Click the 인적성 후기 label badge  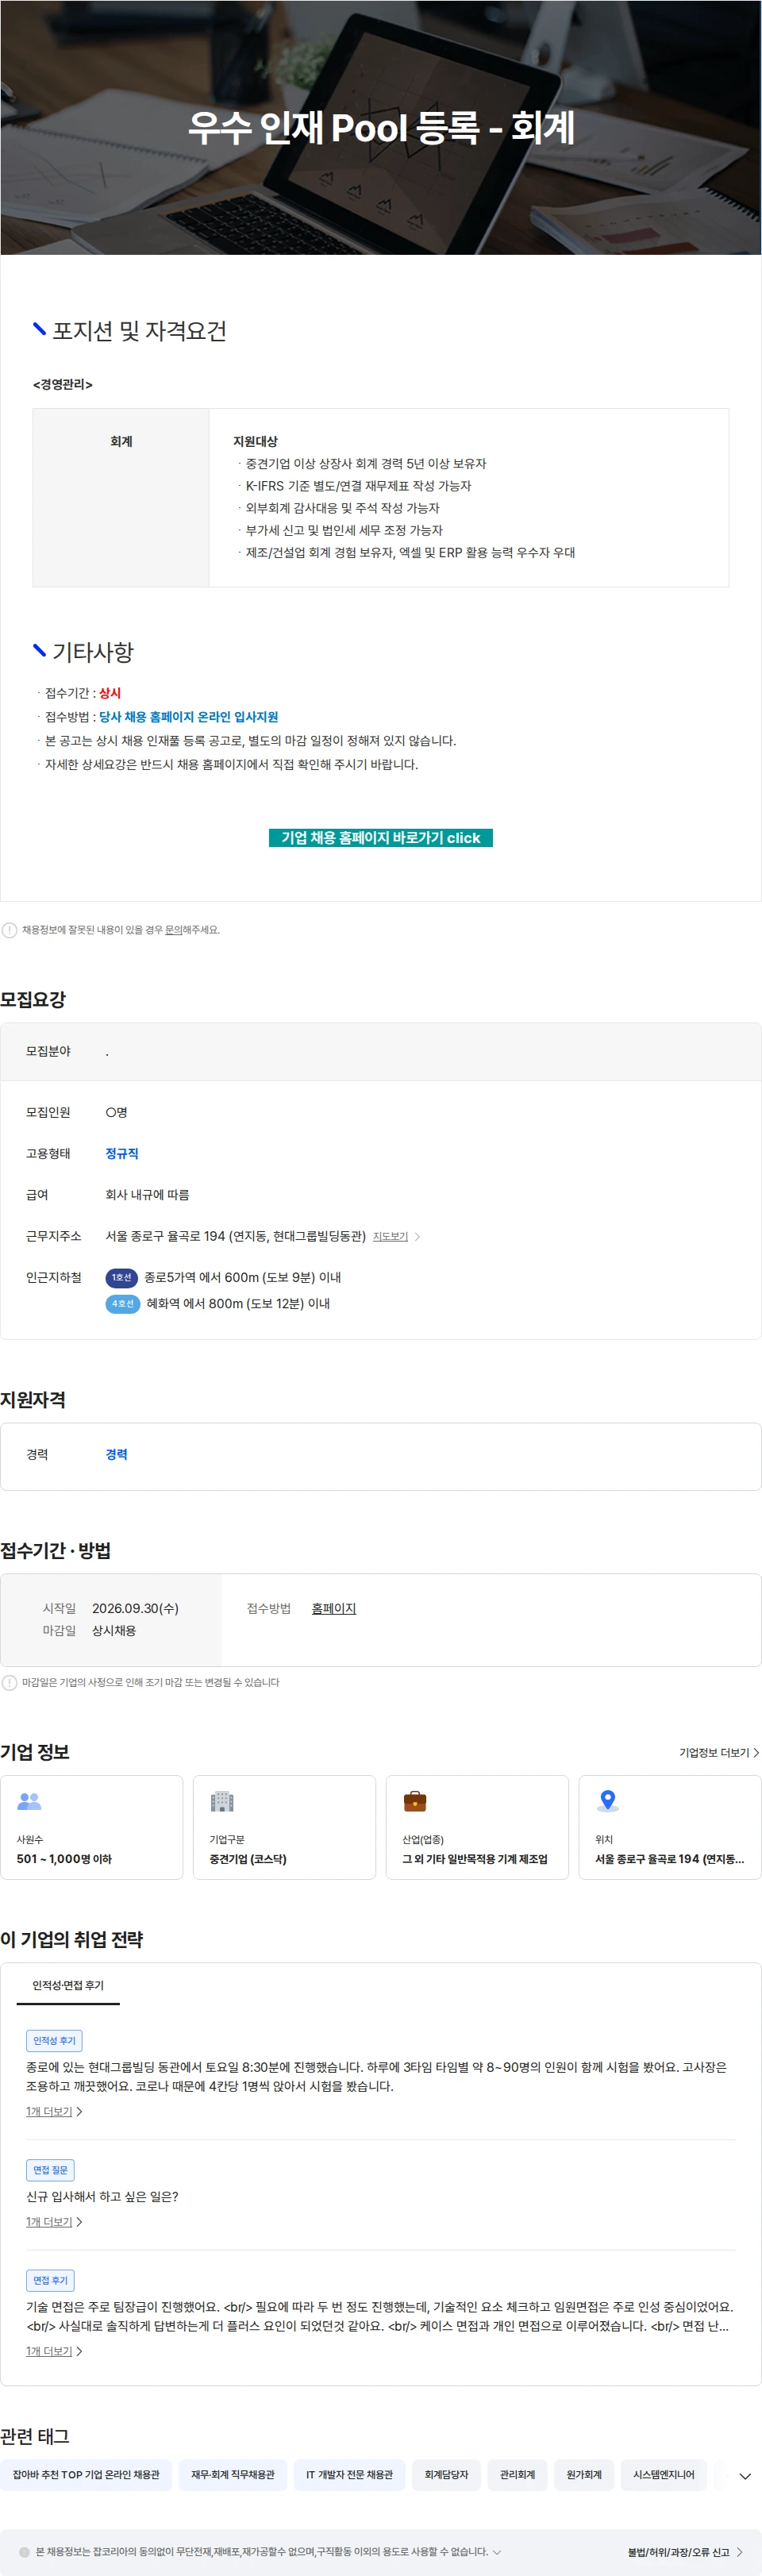click(54, 2041)
